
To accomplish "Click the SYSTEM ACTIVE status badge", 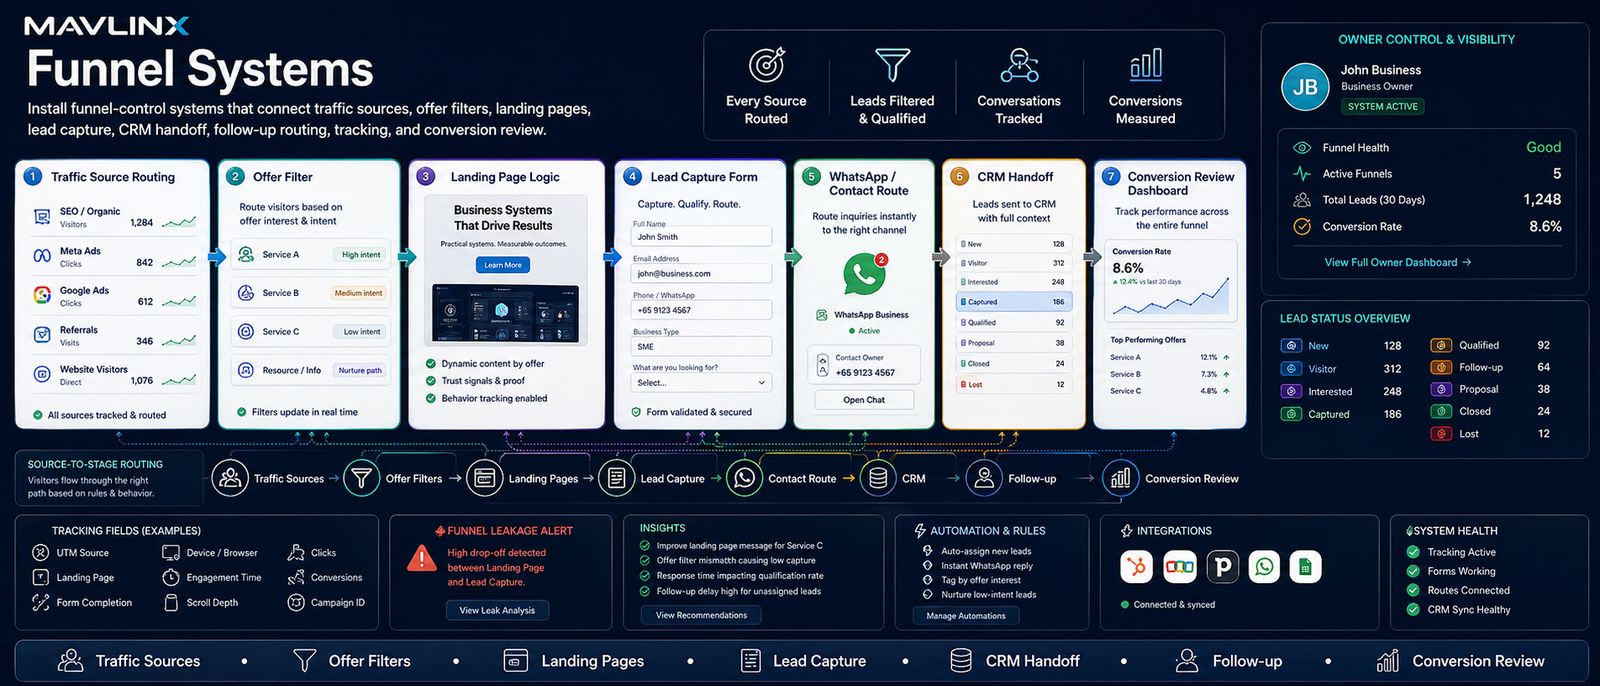I will point(1383,106).
